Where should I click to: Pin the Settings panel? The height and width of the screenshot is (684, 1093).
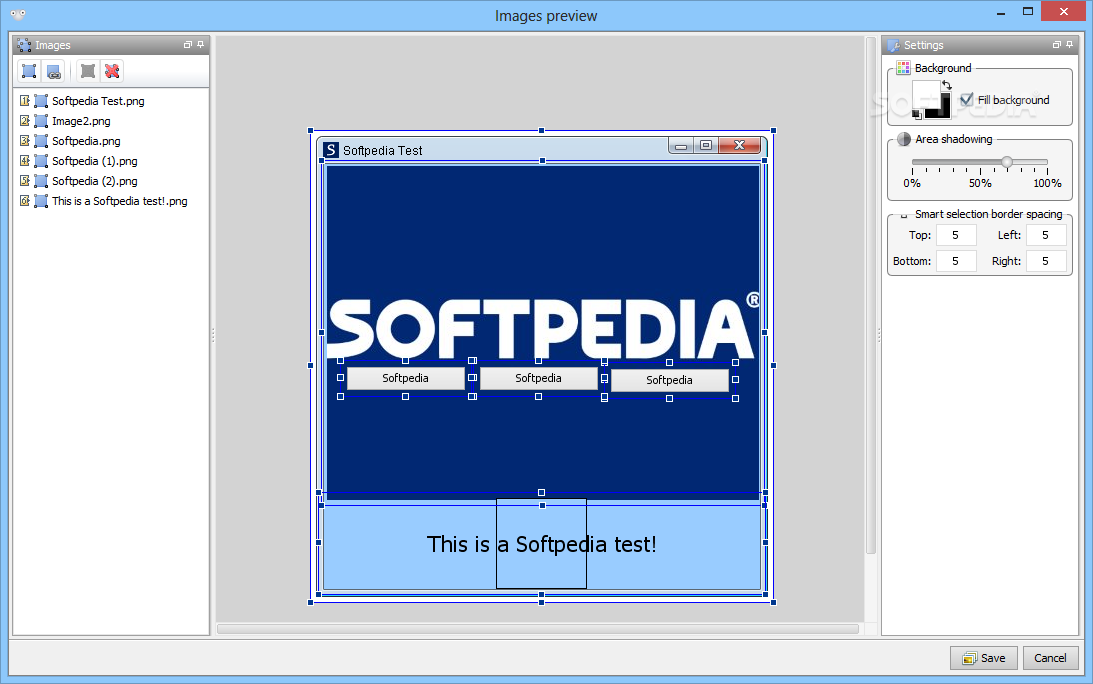click(1070, 45)
